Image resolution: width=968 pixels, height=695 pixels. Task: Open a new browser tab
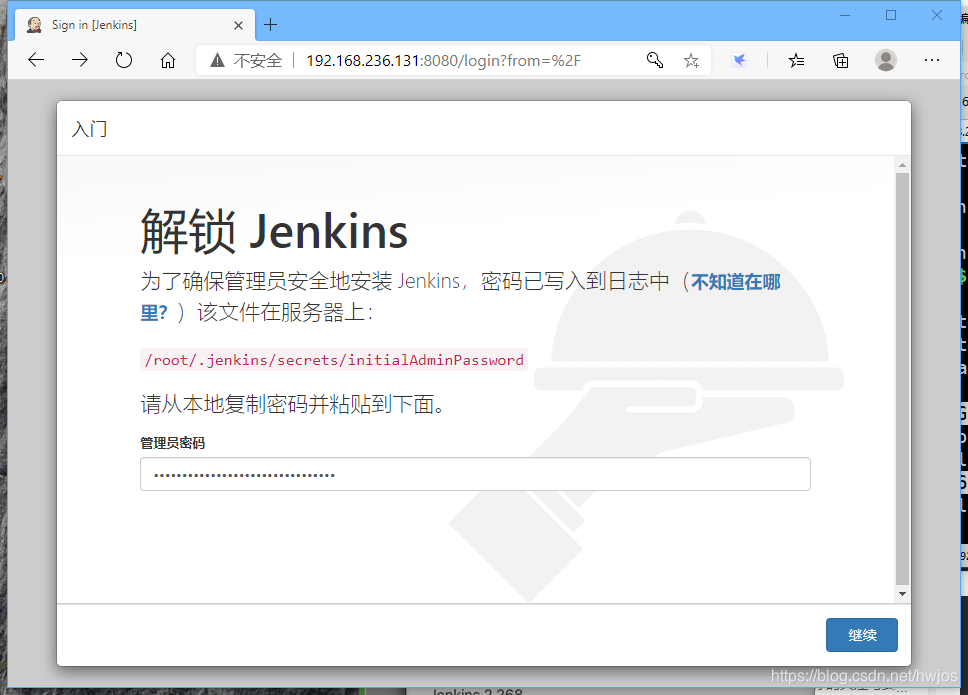270,25
